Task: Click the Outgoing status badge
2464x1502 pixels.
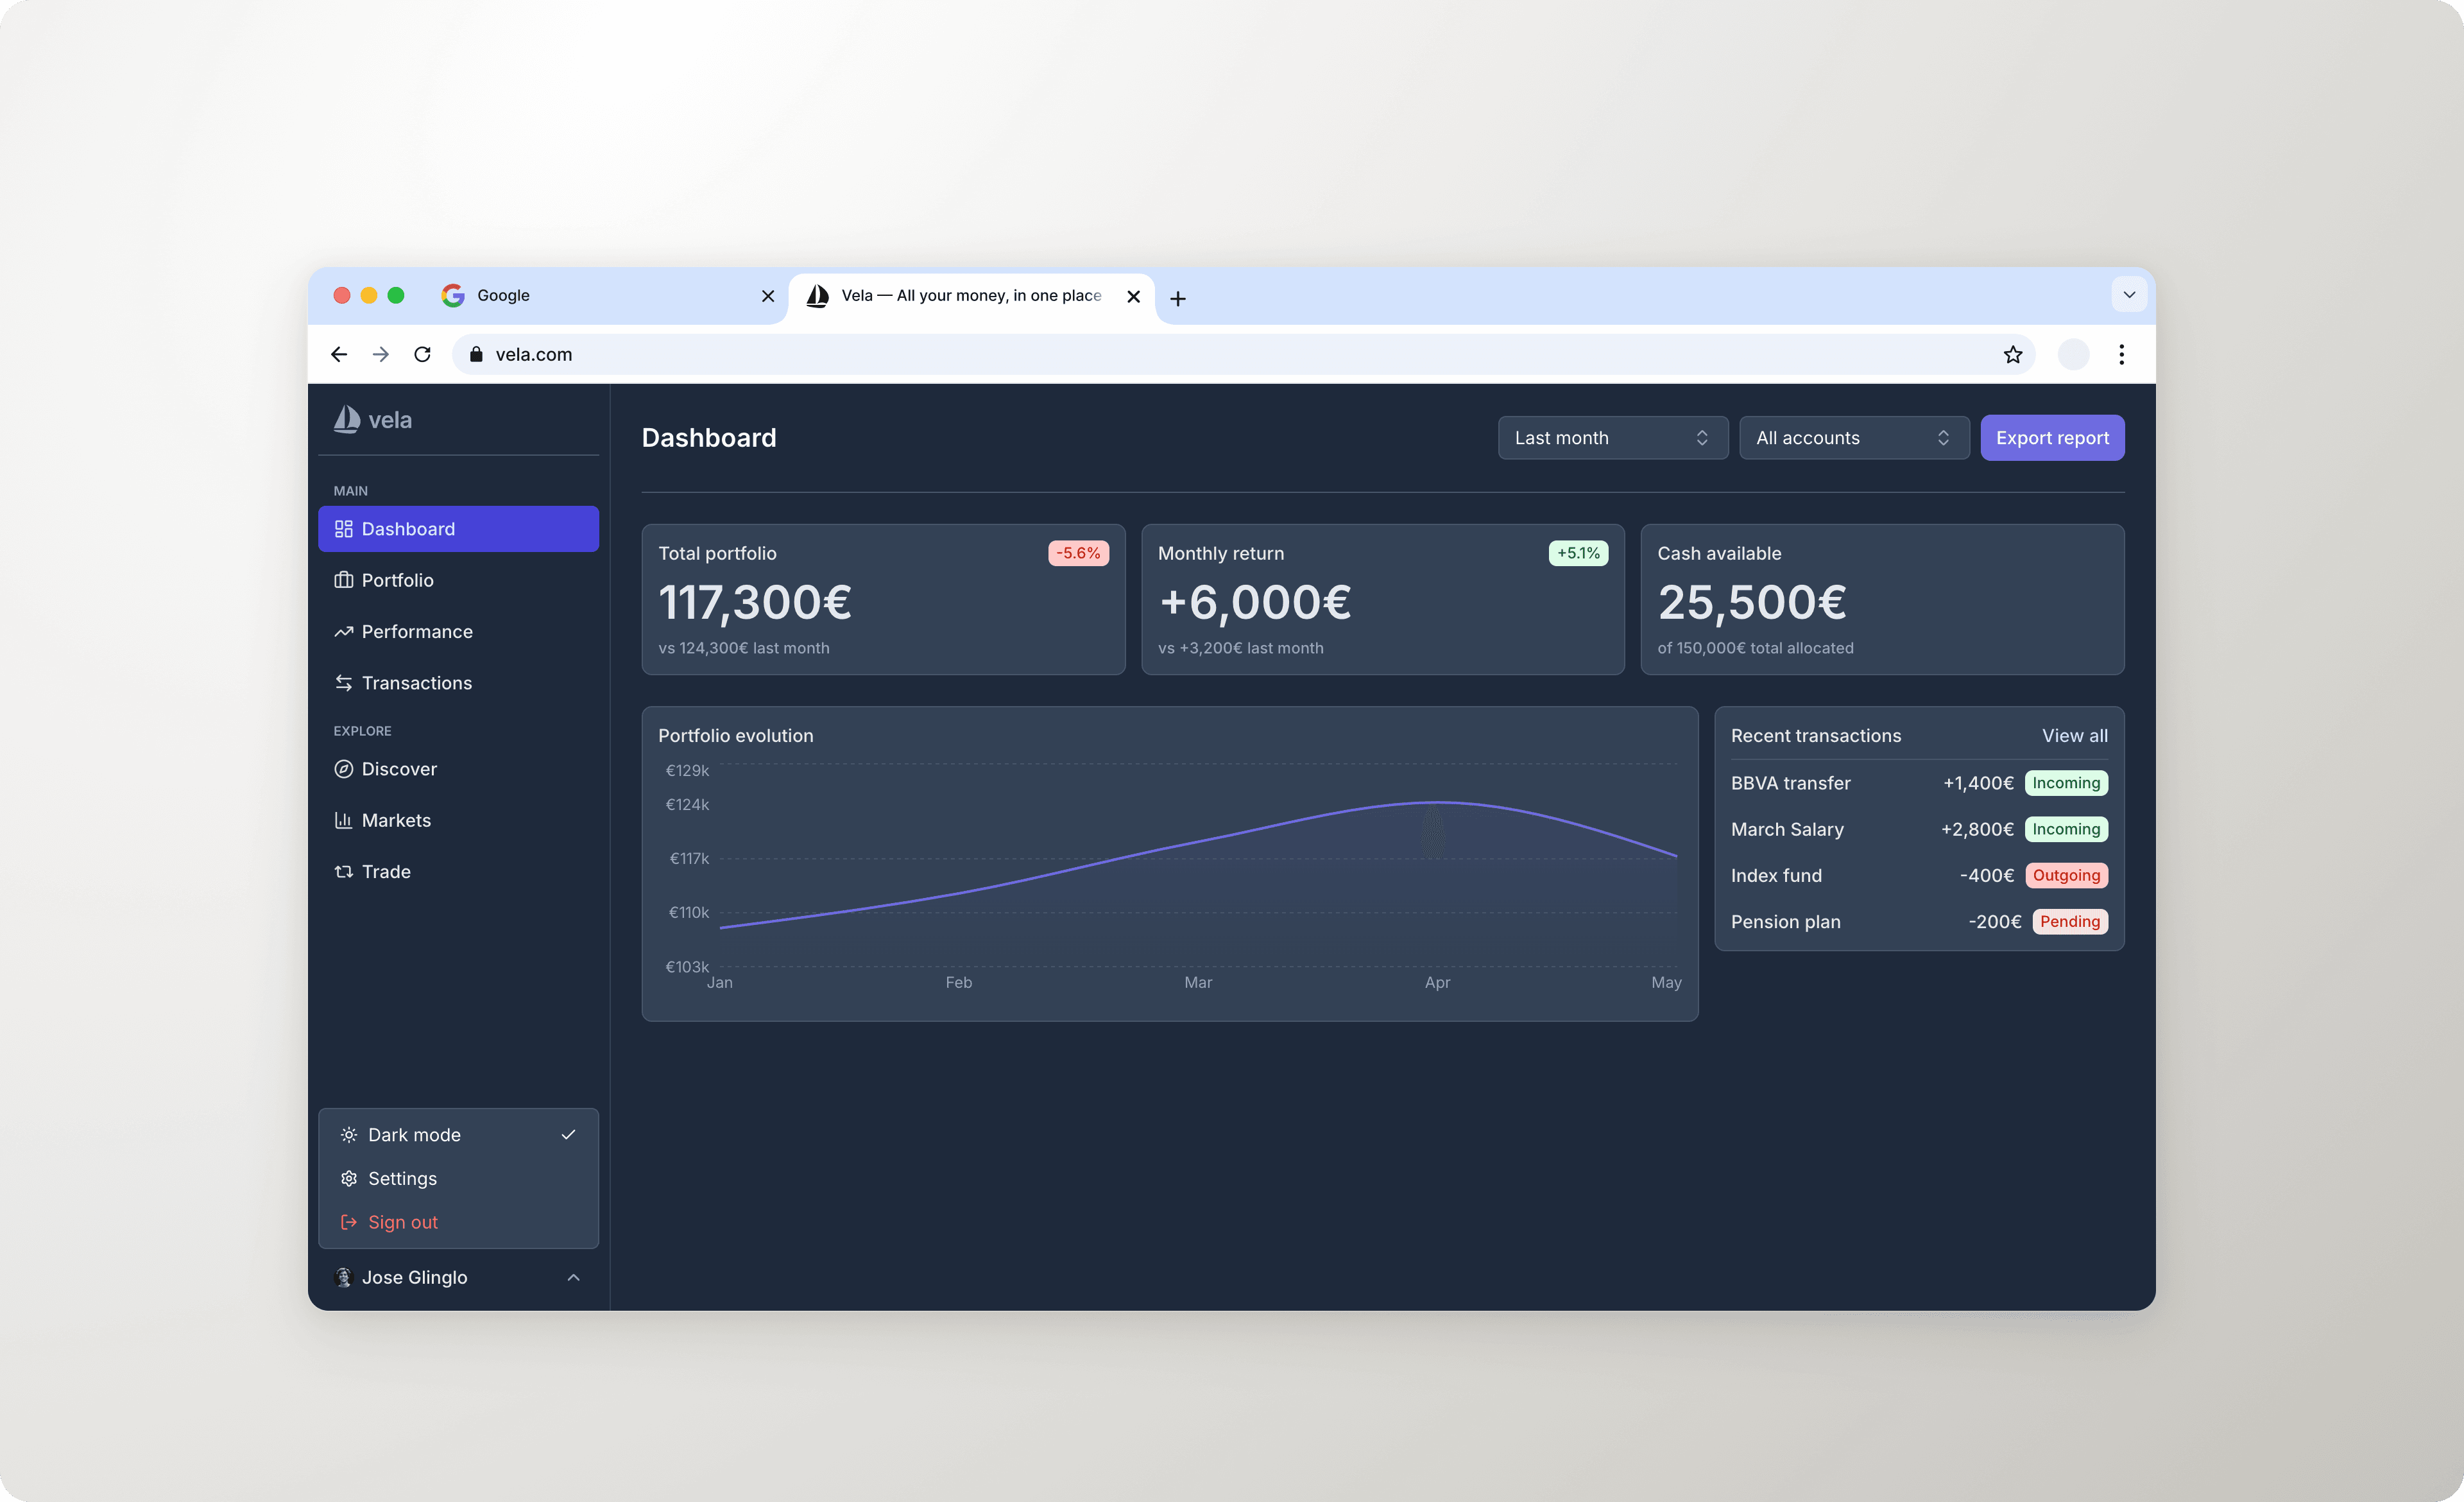Action: (2066, 875)
